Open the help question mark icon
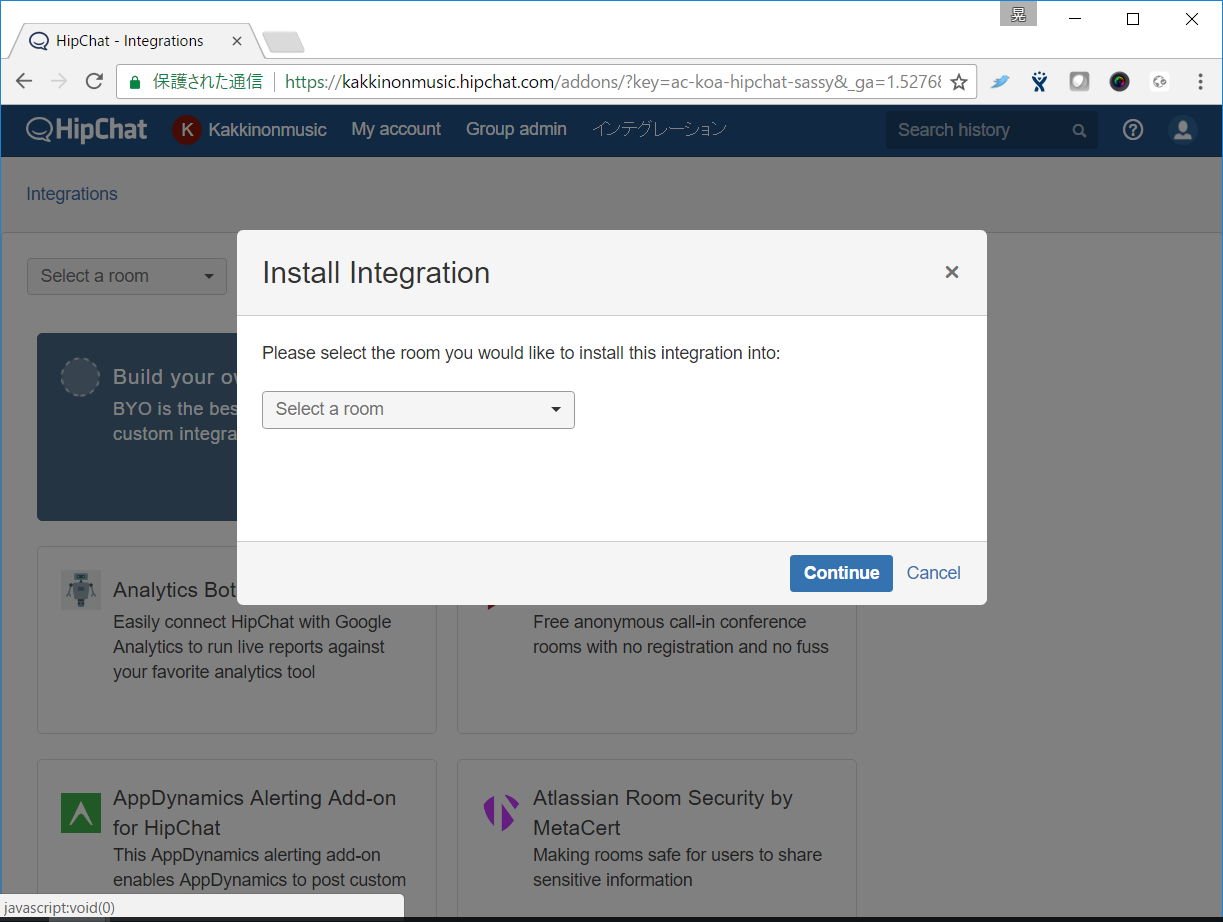Viewport: 1223px width, 922px height. pyautogui.click(x=1133, y=129)
